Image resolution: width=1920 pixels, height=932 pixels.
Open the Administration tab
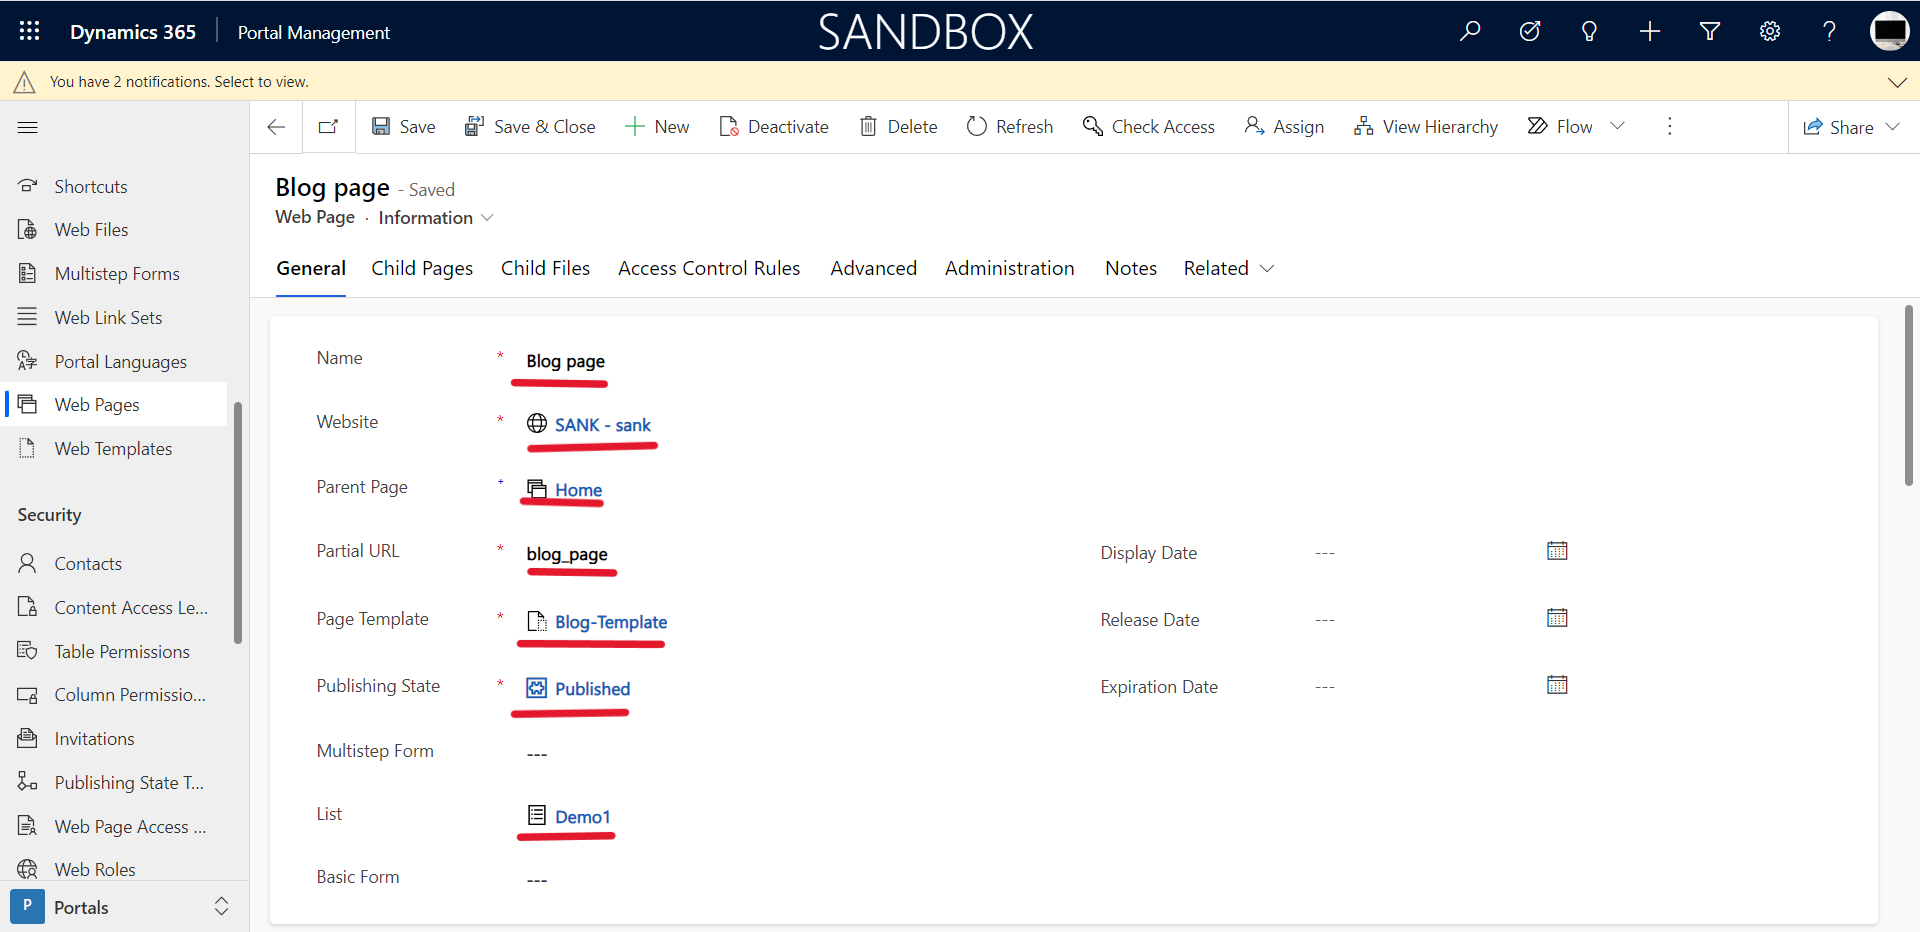click(1009, 268)
